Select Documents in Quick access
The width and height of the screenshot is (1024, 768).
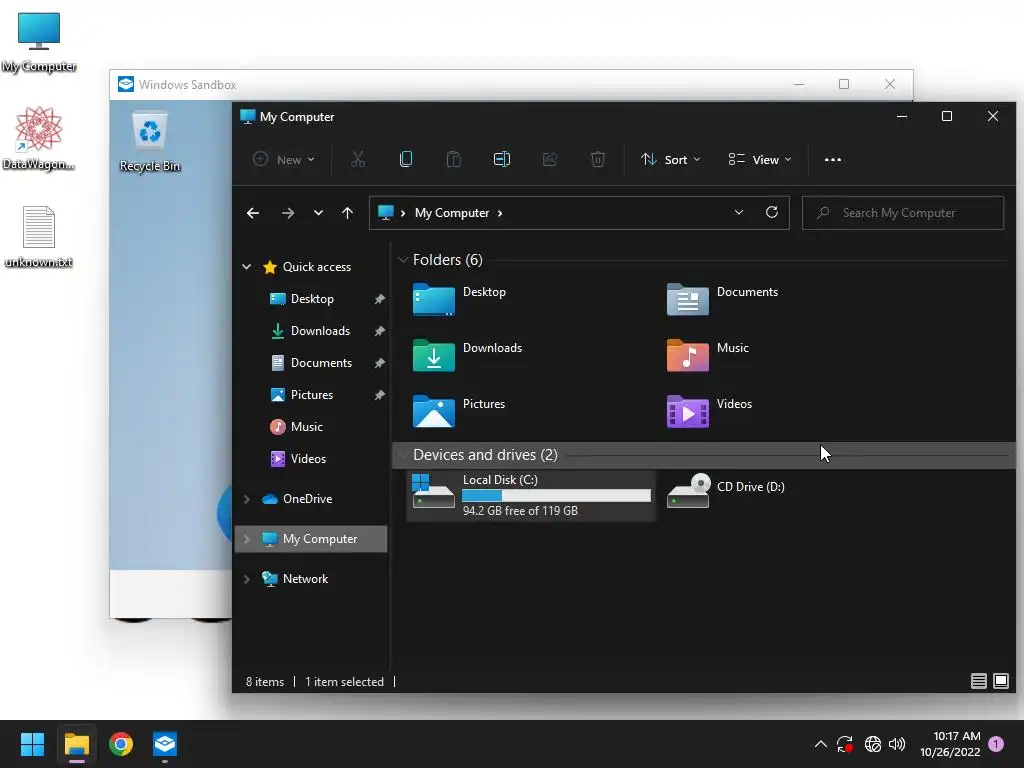point(321,362)
